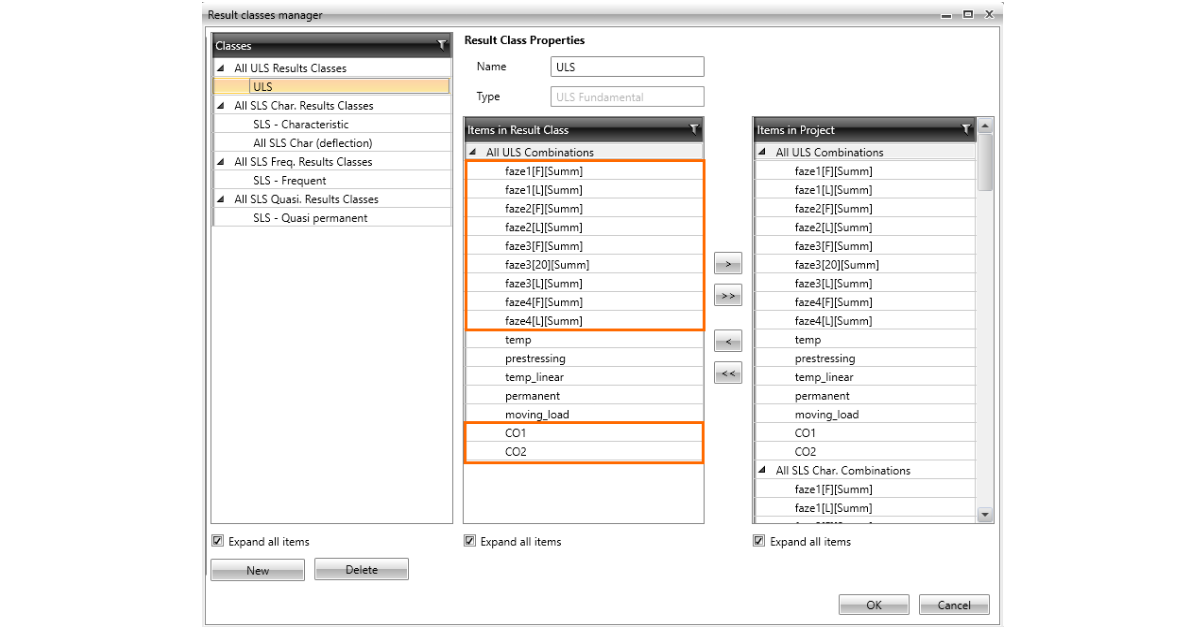Screen dimensions: 1200x630
Task: Click the New button
Action: click(258, 570)
